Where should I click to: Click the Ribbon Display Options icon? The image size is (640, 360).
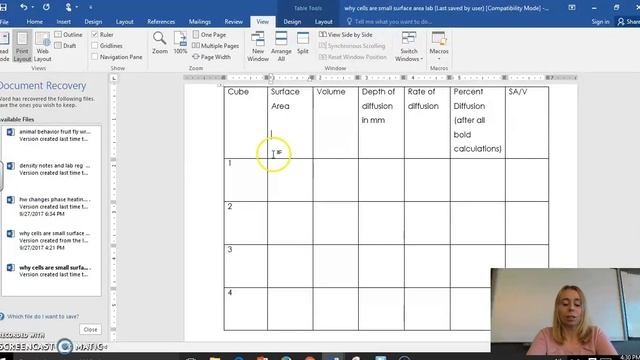pyautogui.click(x=572, y=7)
